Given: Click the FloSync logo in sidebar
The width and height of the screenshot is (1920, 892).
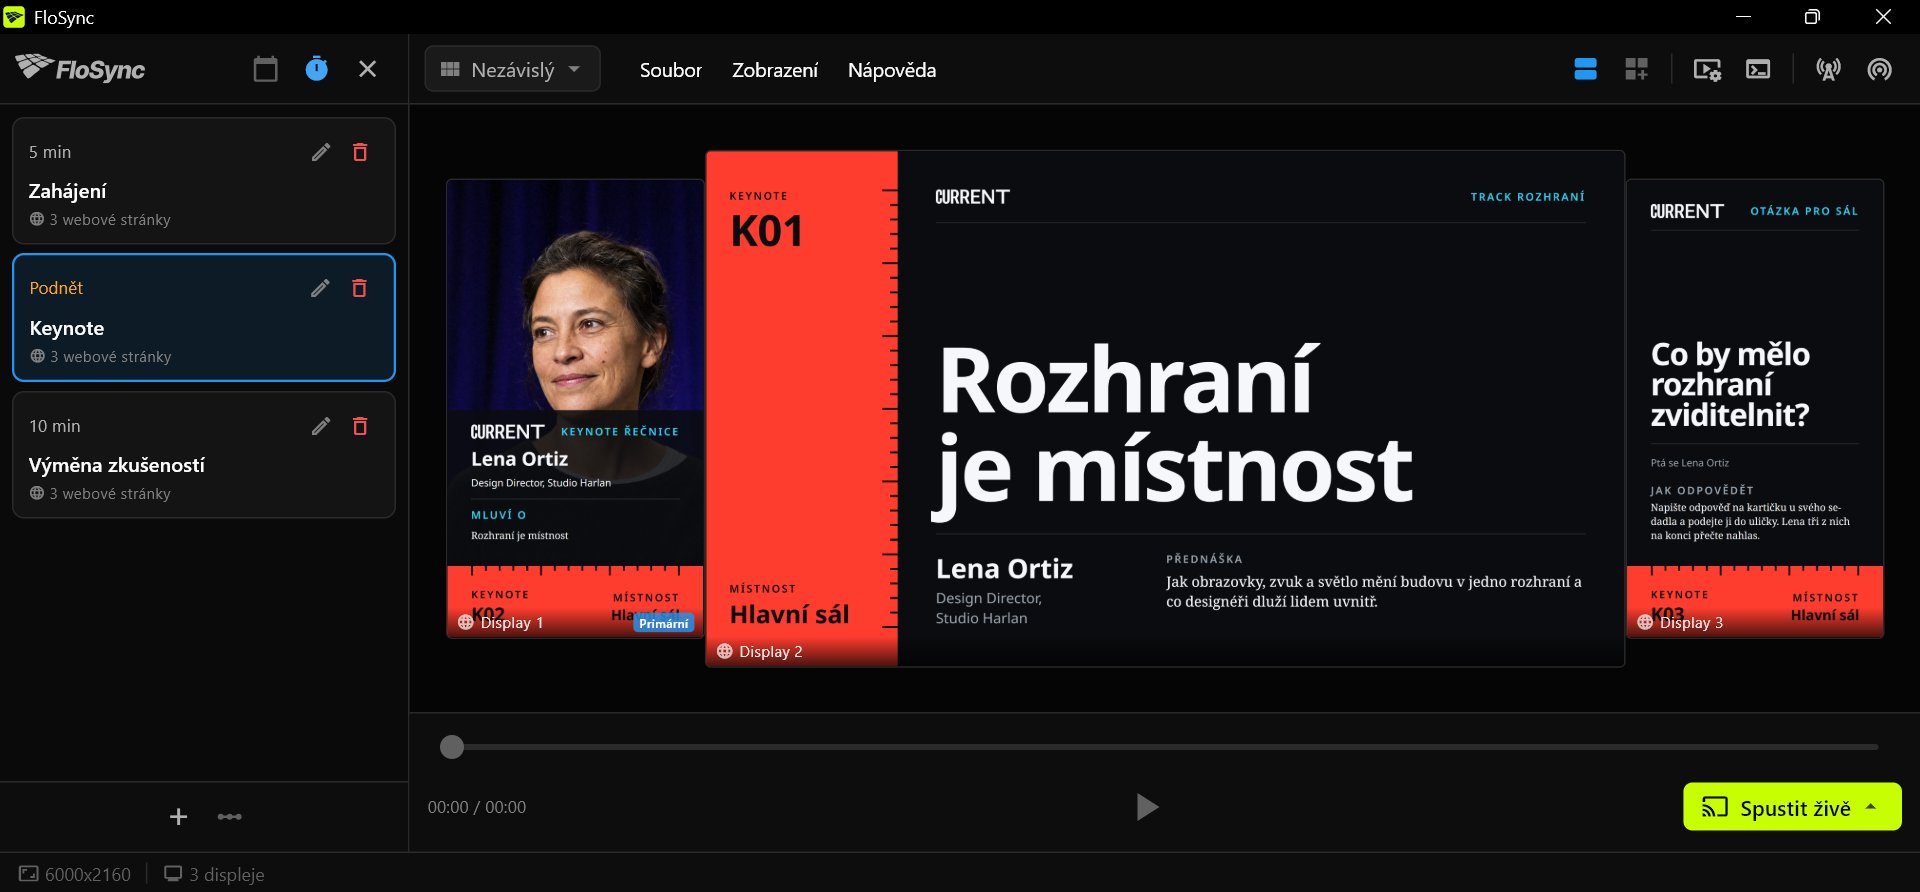Looking at the screenshot, I should [80, 68].
